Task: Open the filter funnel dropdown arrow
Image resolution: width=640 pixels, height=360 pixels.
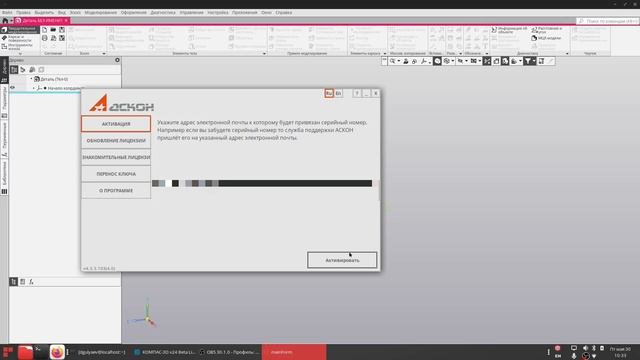Action: 533,61
